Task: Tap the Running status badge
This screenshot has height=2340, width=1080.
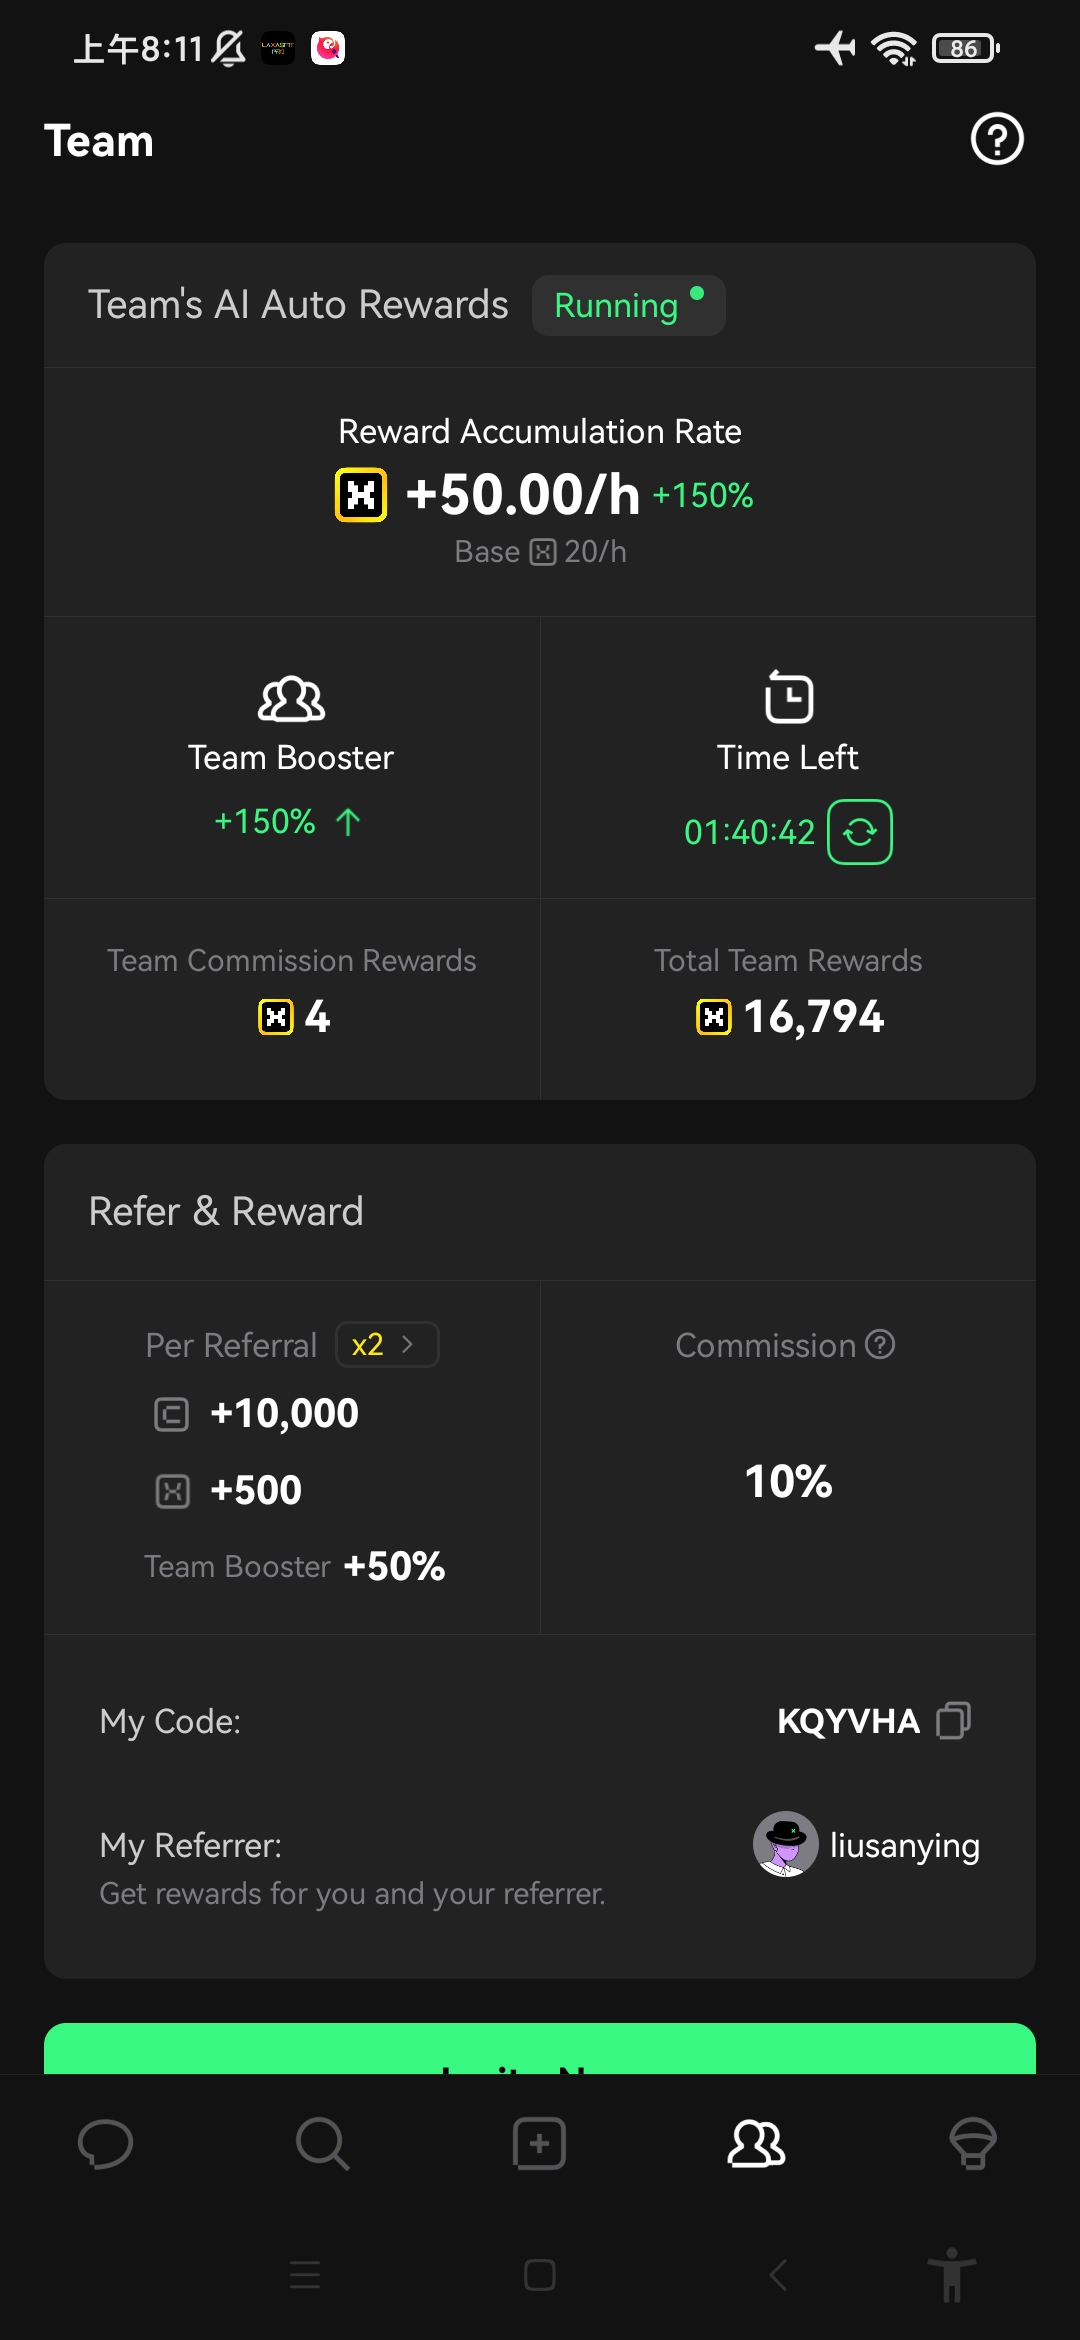Action: coord(628,305)
